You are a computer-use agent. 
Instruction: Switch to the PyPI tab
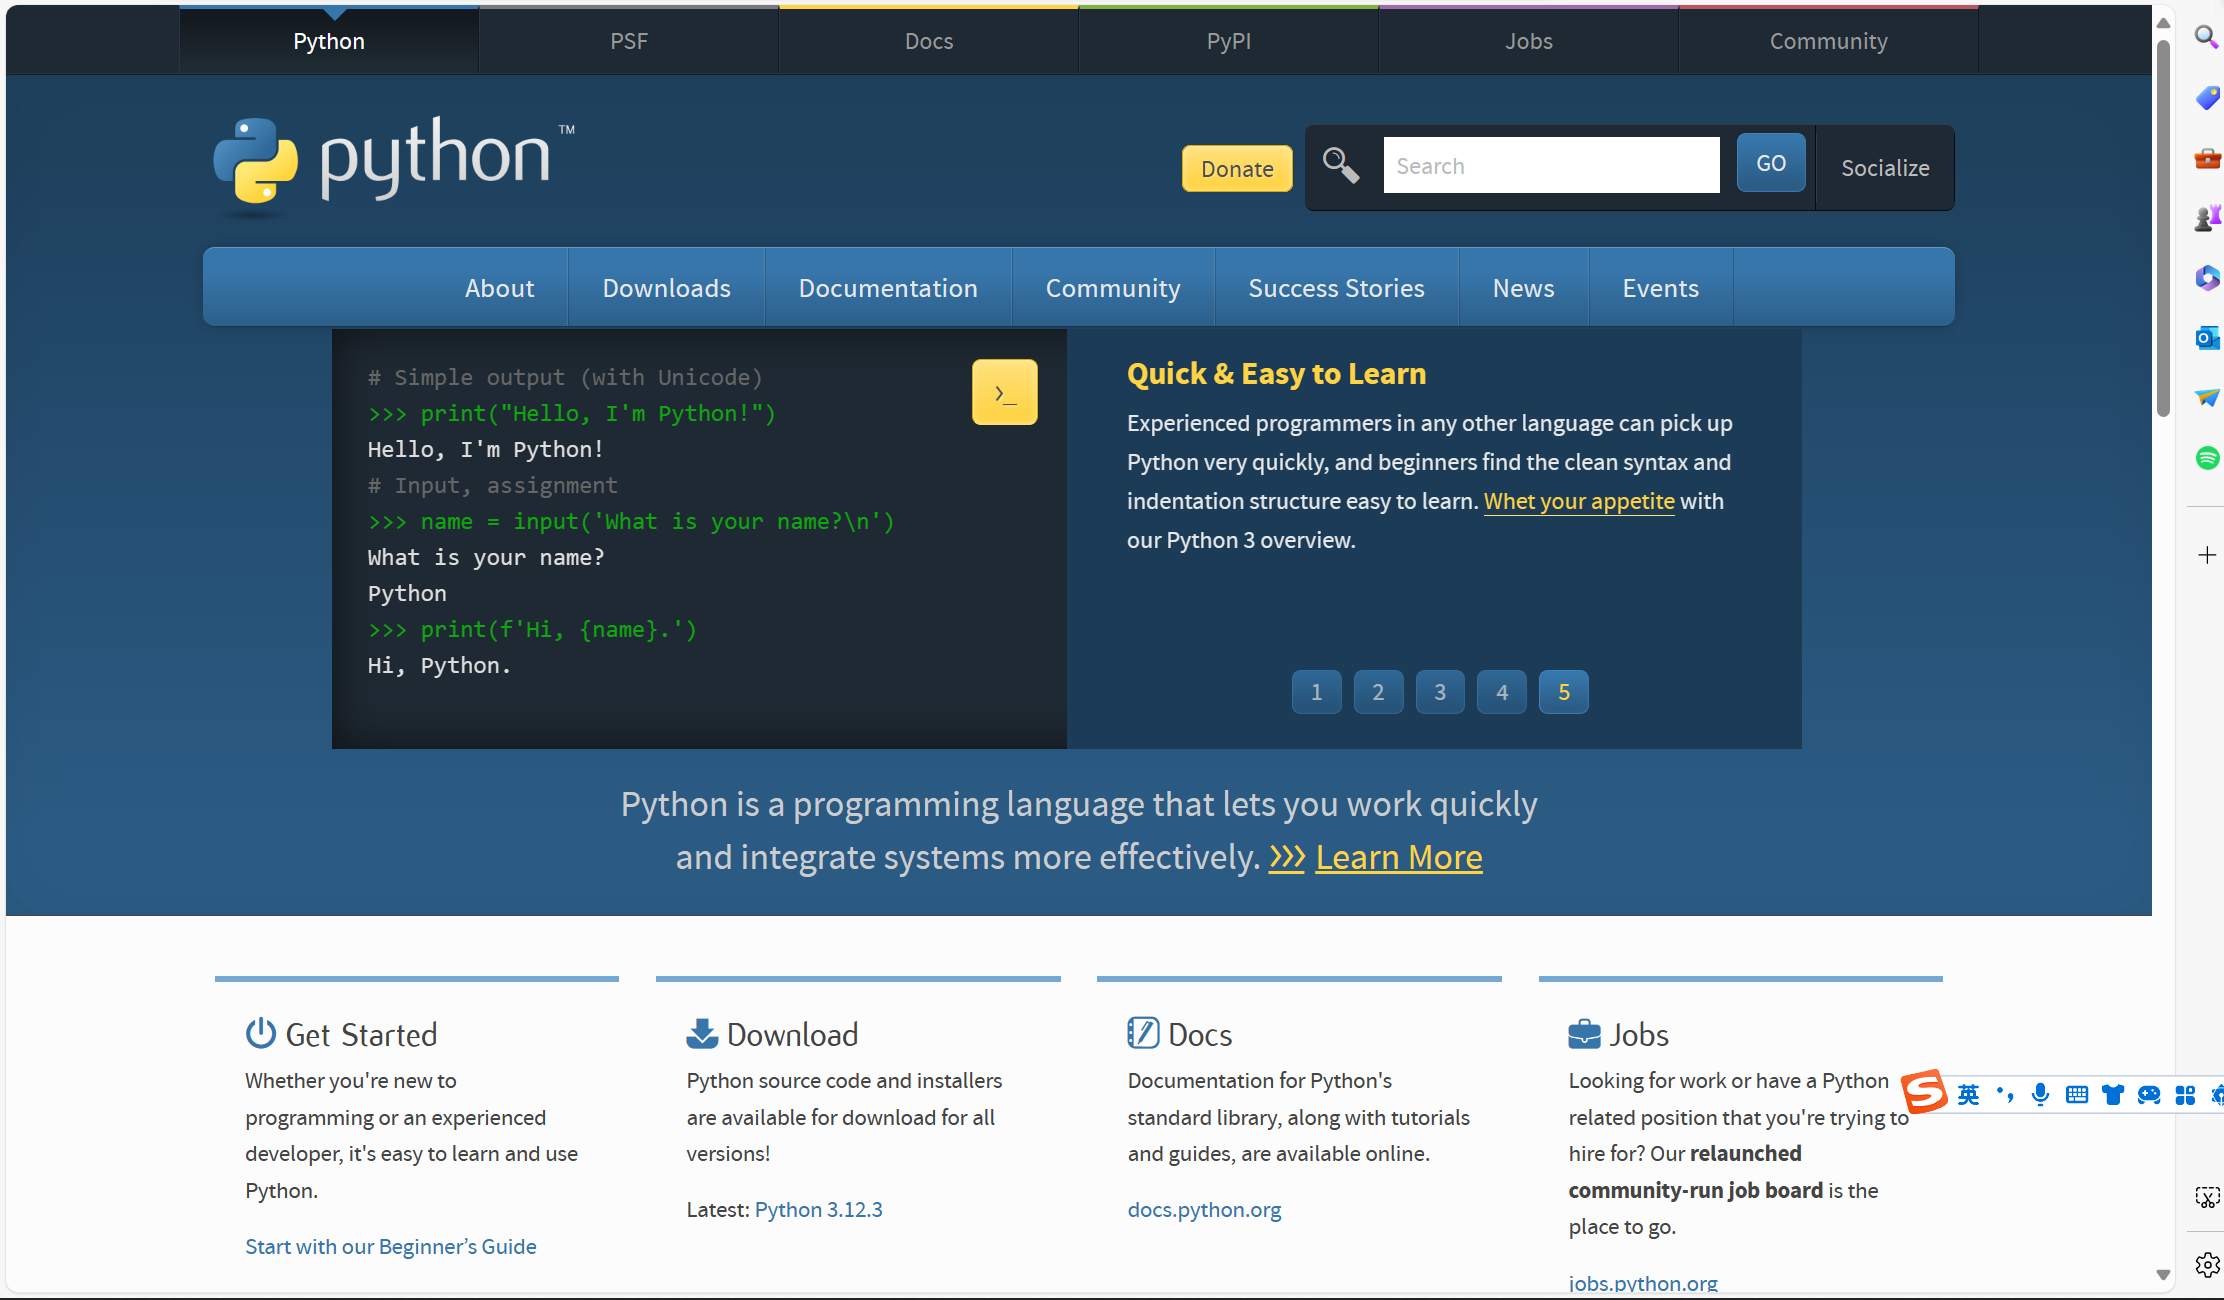tap(1228, 41)
